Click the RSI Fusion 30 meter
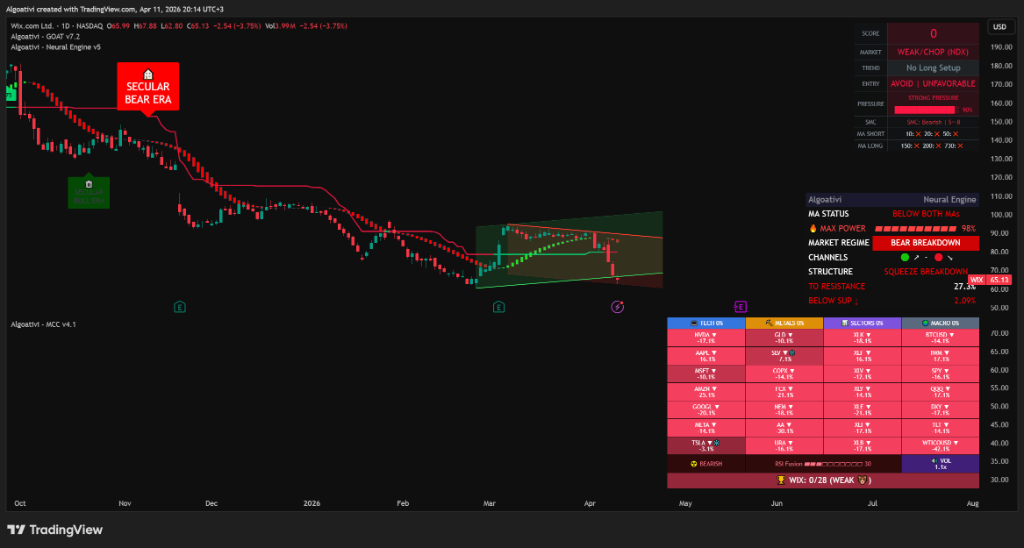This screenshot has height=548, width=1024. pyautogui.click(x=823, y=464)
